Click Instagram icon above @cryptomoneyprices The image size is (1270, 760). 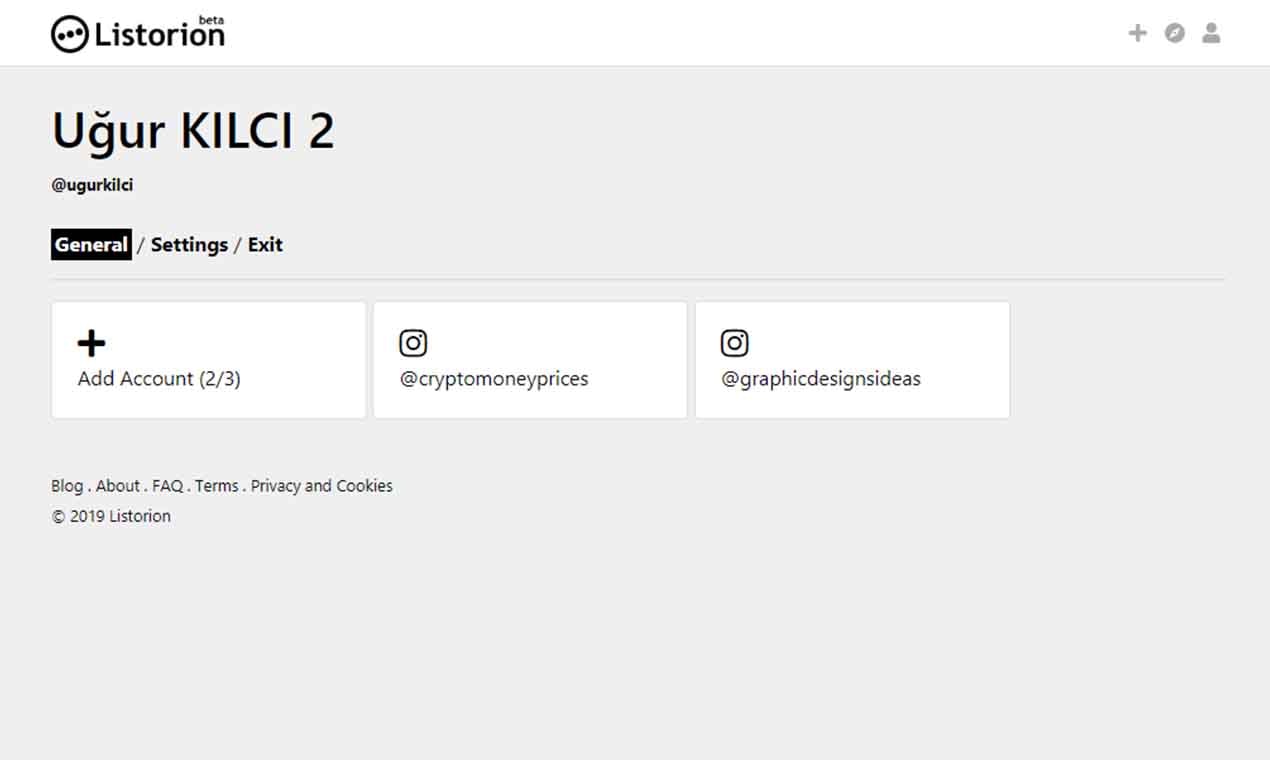pos(413,343)
